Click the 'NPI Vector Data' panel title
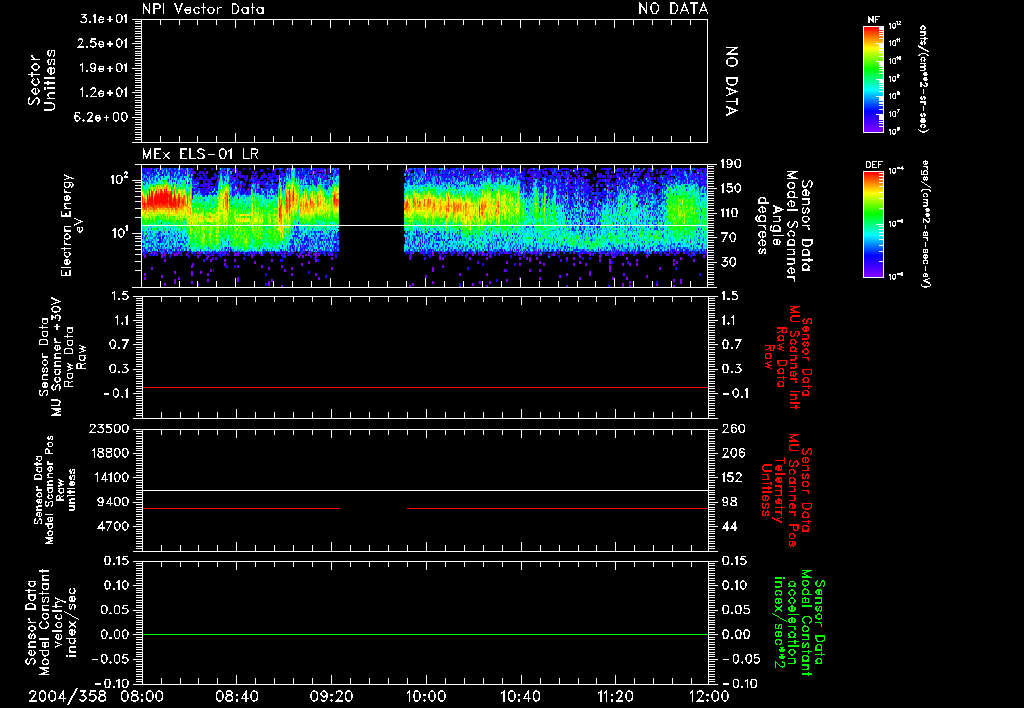The image size is (1024, 708). coord(201,9)
